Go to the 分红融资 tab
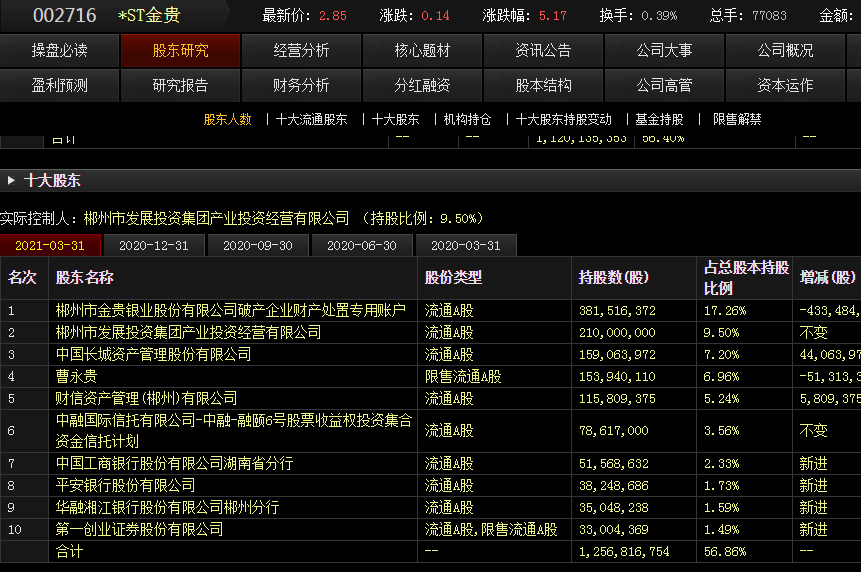 coord(422,85)
